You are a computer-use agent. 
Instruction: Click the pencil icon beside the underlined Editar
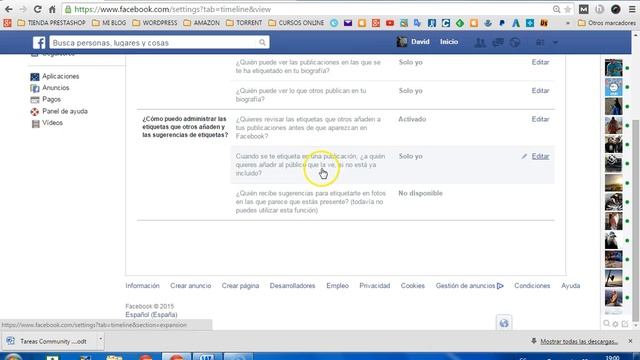(x=524, y=156)
